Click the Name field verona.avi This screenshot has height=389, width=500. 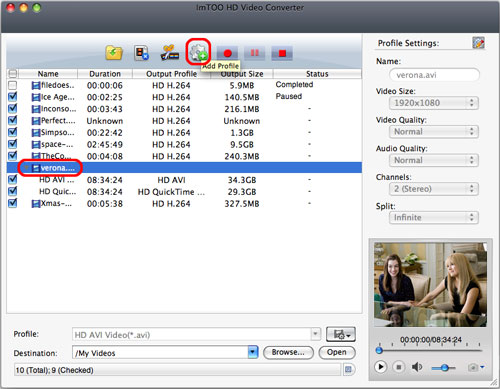tap(434, 75)
